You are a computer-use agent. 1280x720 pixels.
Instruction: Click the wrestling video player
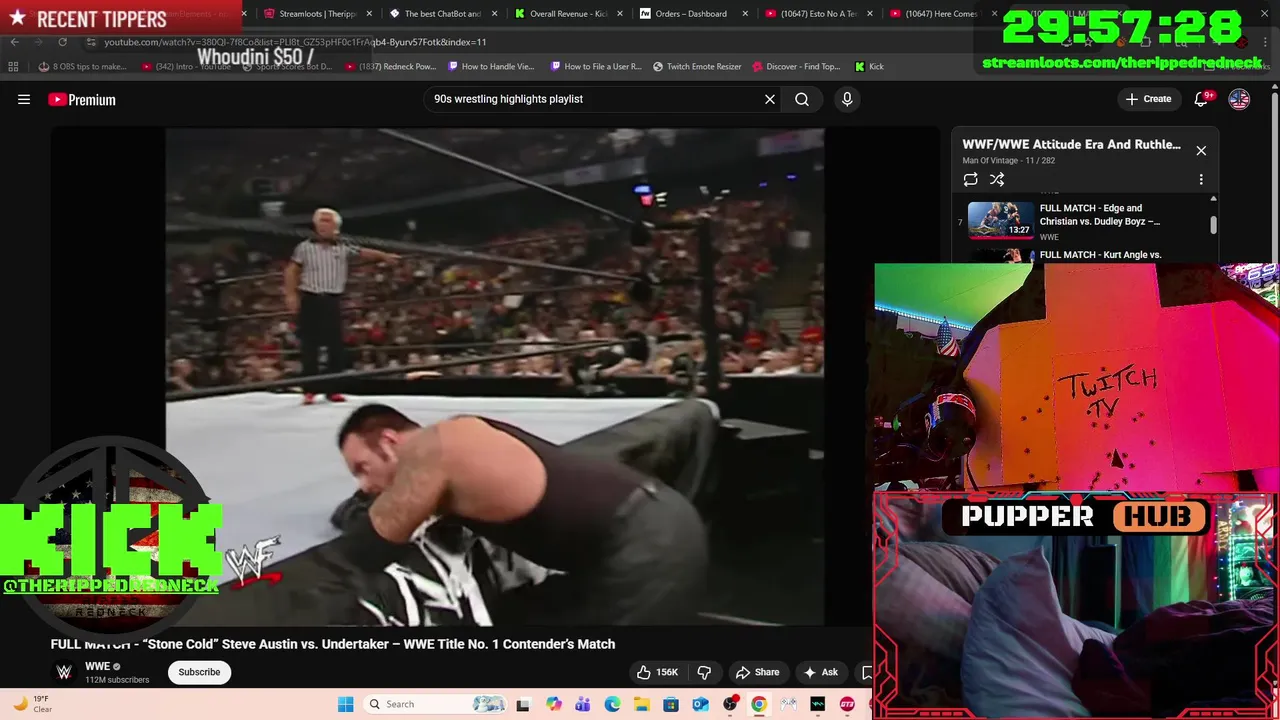[494, 377]
